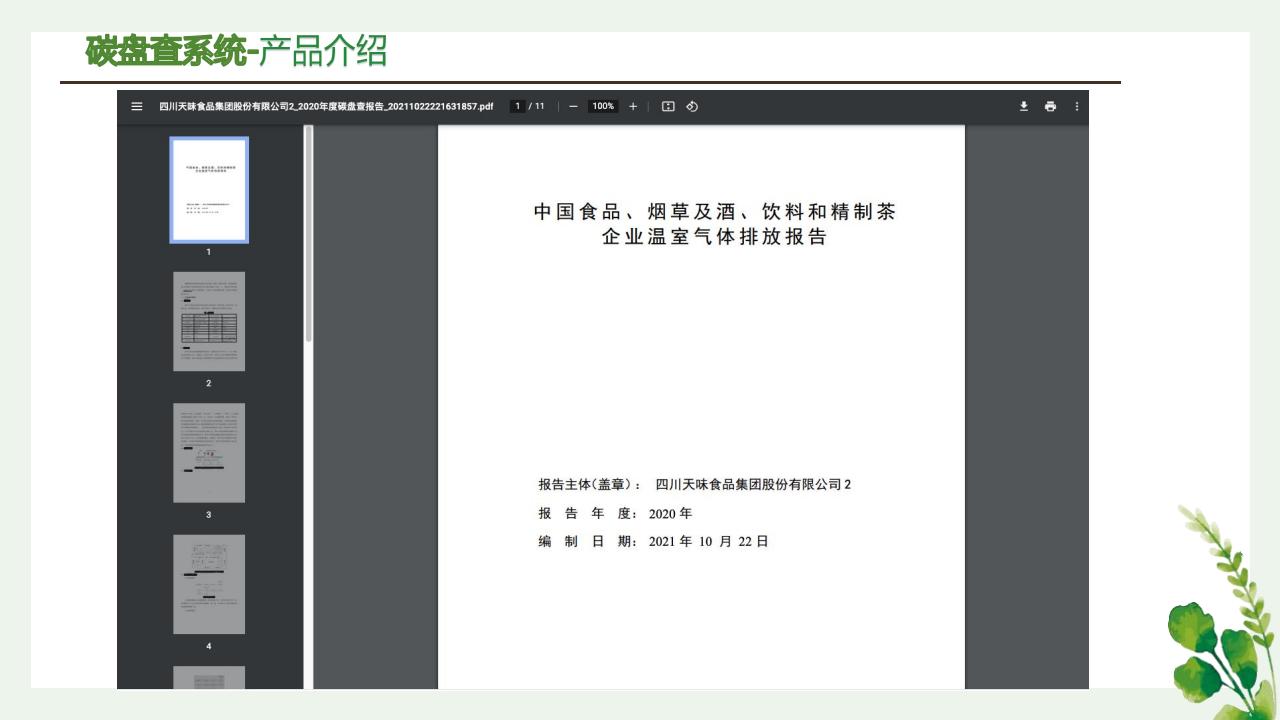Click the fit to page icon

(668, 106)
